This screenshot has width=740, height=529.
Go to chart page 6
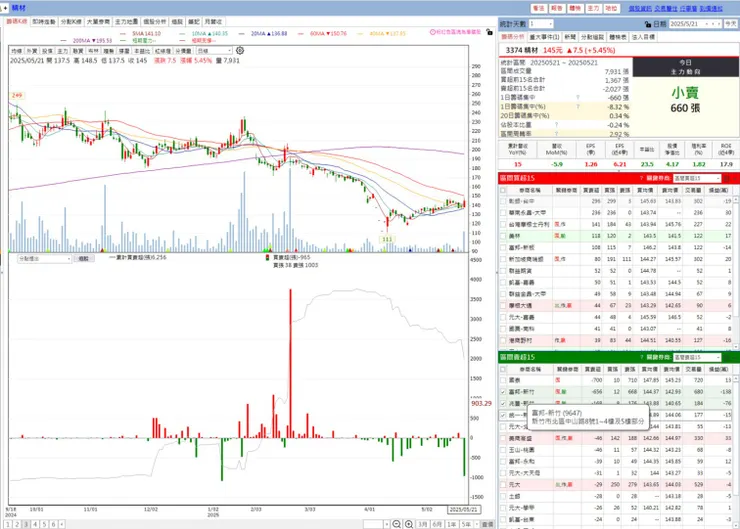tap(53, 524)
